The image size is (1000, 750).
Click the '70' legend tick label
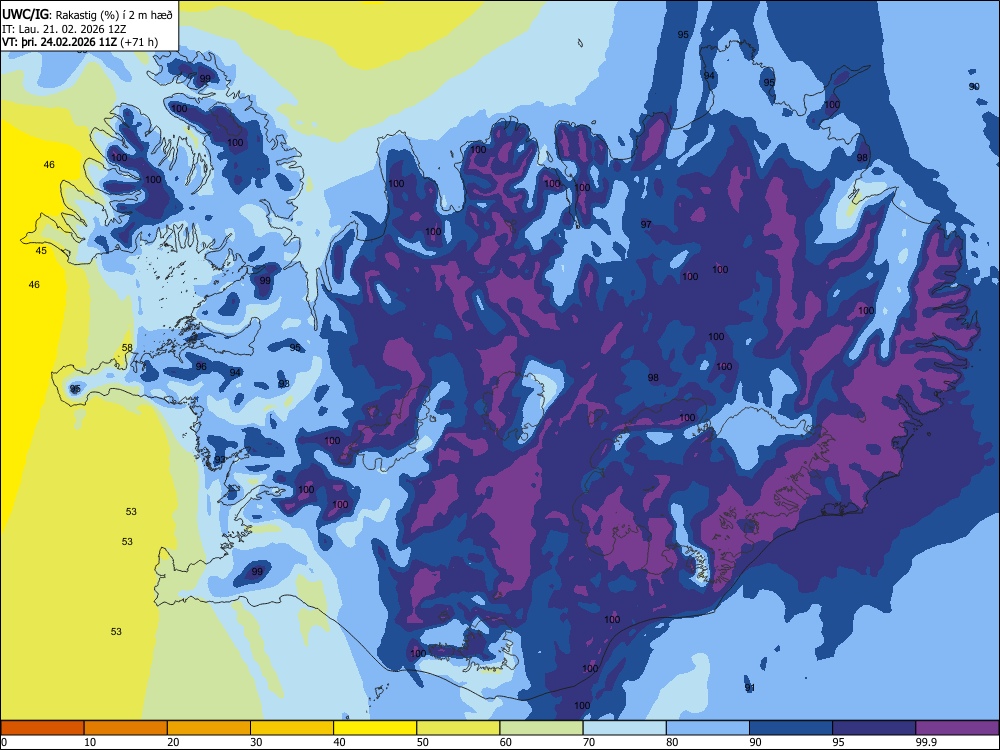pos(589,742)
